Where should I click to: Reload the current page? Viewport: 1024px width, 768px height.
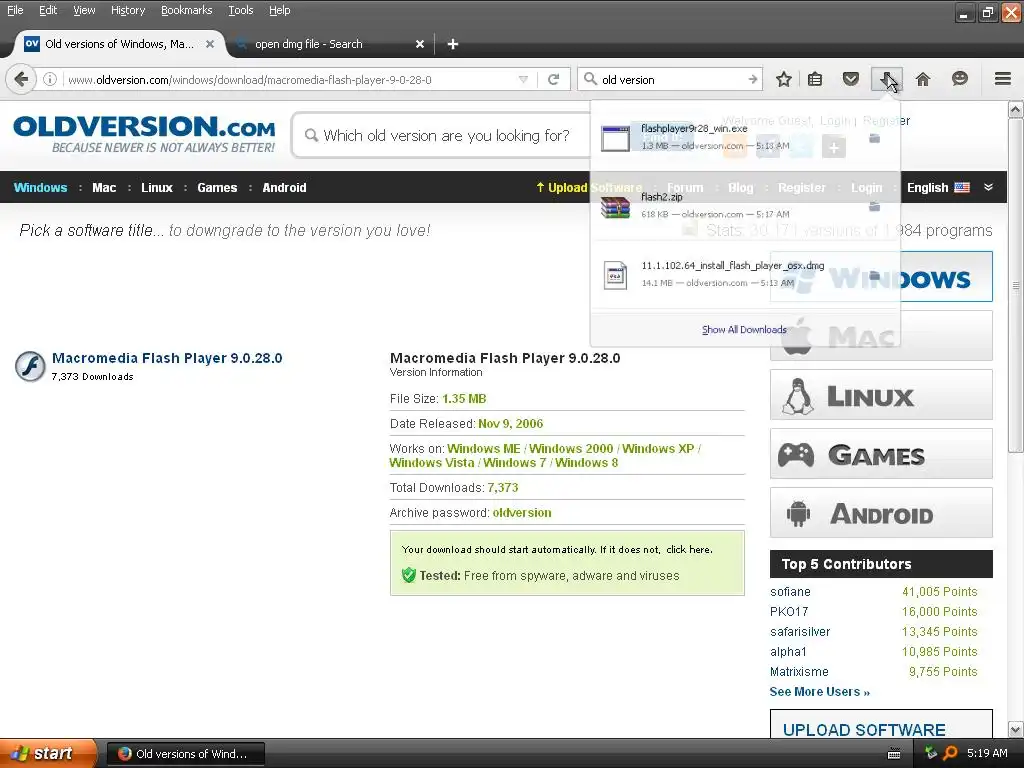coord(553,80)
